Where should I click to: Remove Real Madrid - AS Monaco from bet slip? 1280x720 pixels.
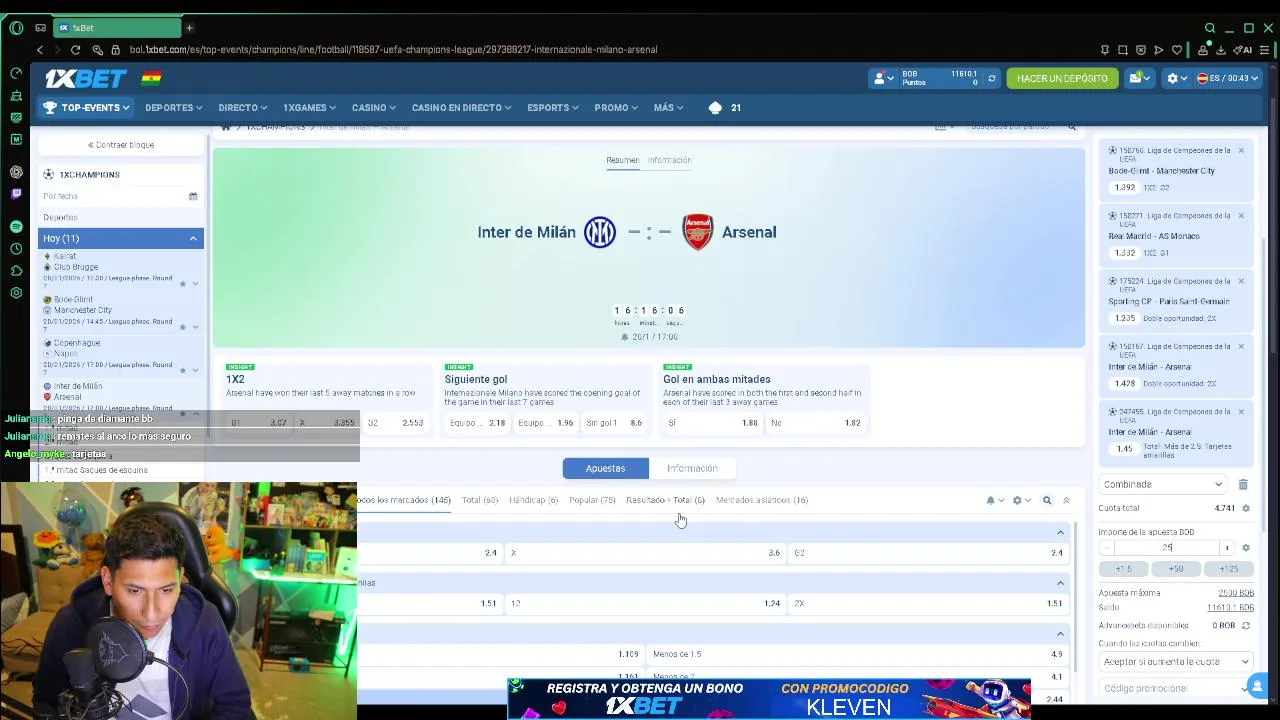click(1241, 216)
